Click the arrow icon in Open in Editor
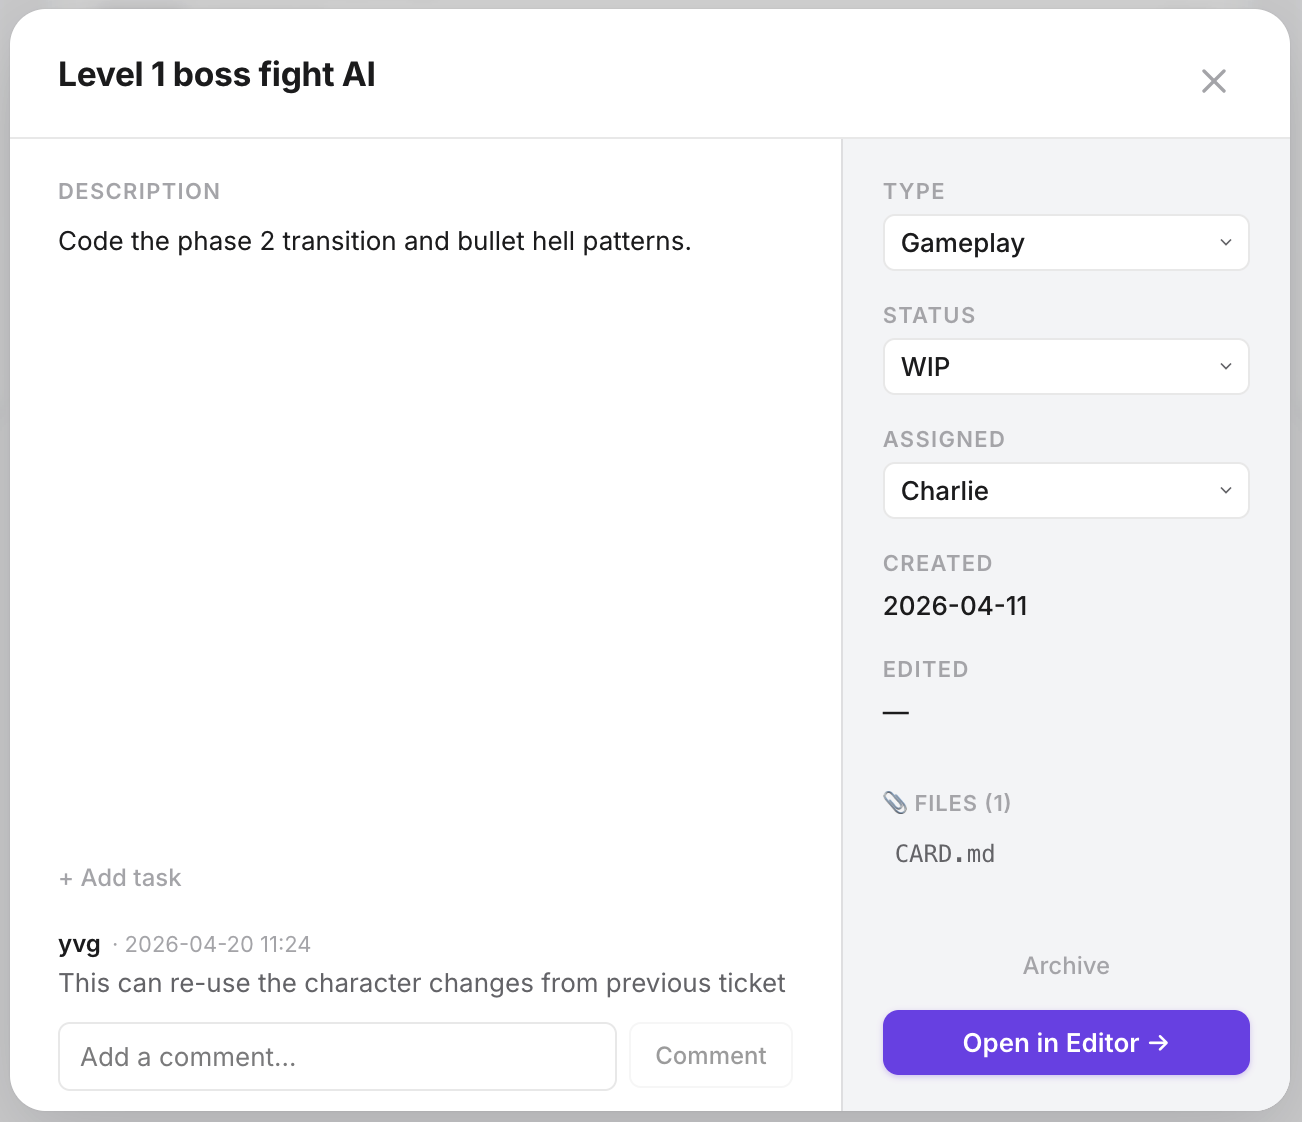 1159,1043
